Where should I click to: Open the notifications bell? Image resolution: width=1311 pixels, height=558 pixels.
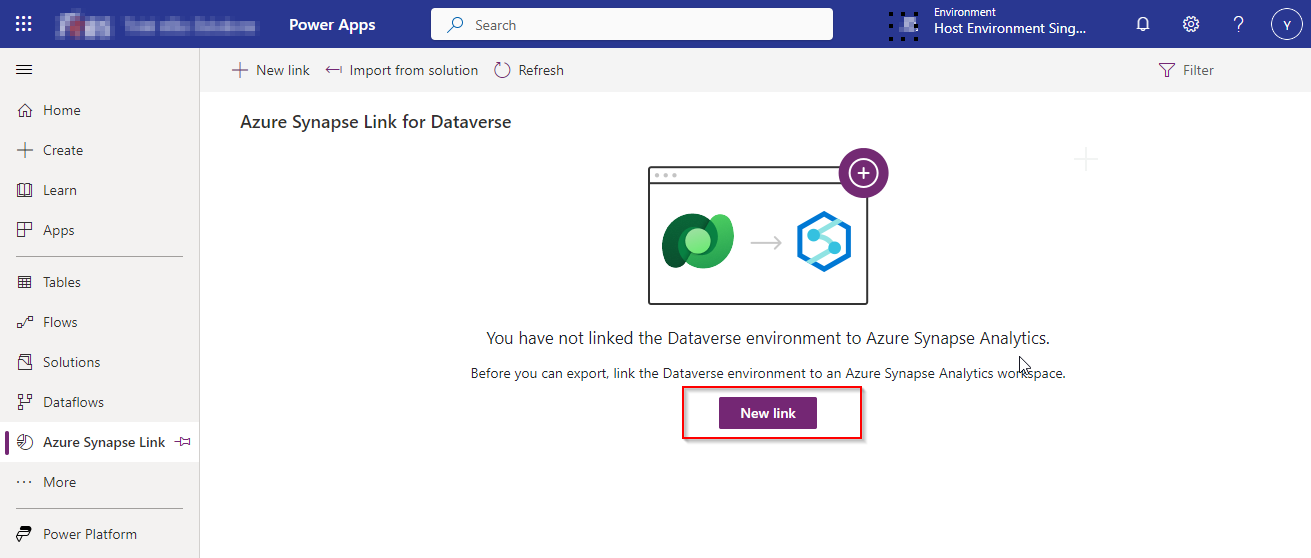click(1143, 24)
